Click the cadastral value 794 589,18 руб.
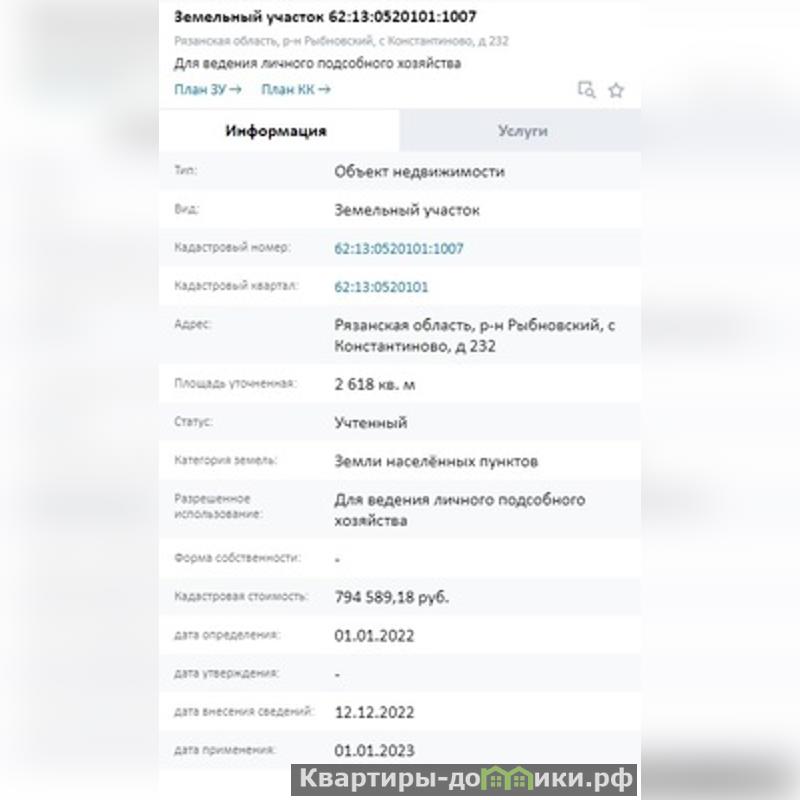The image size is (800, 800). pyautogui.click(x=392, y=597)
